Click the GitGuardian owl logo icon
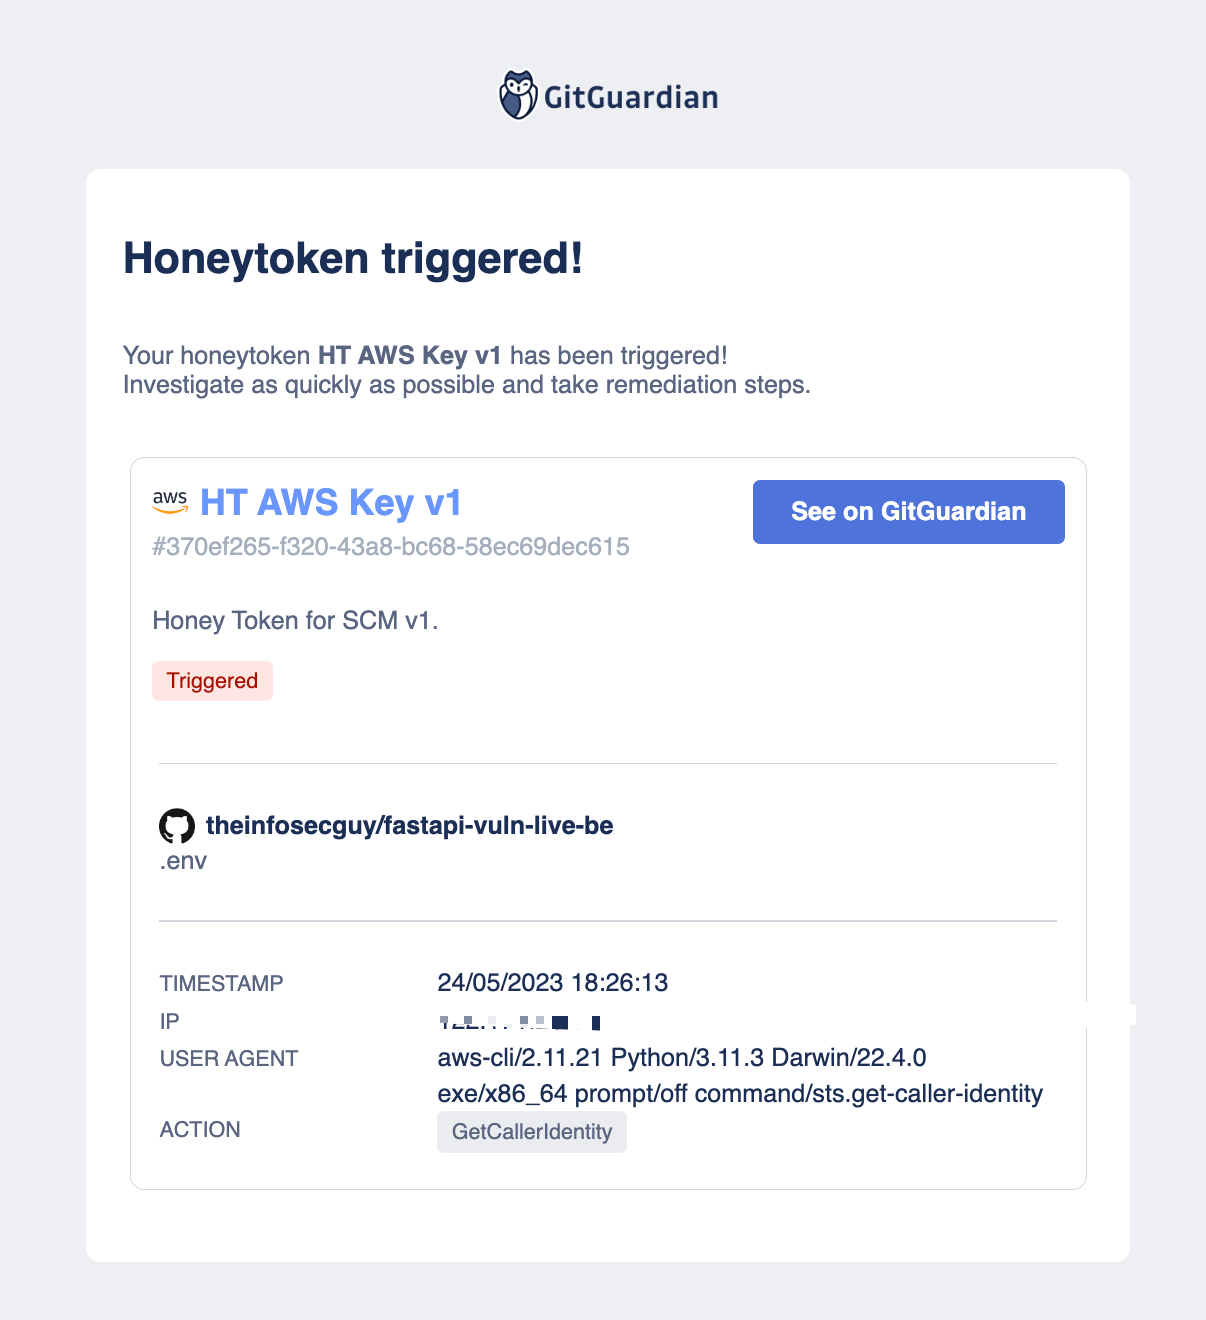This screenshot has height=1320, width=1206. pos(518,95)
